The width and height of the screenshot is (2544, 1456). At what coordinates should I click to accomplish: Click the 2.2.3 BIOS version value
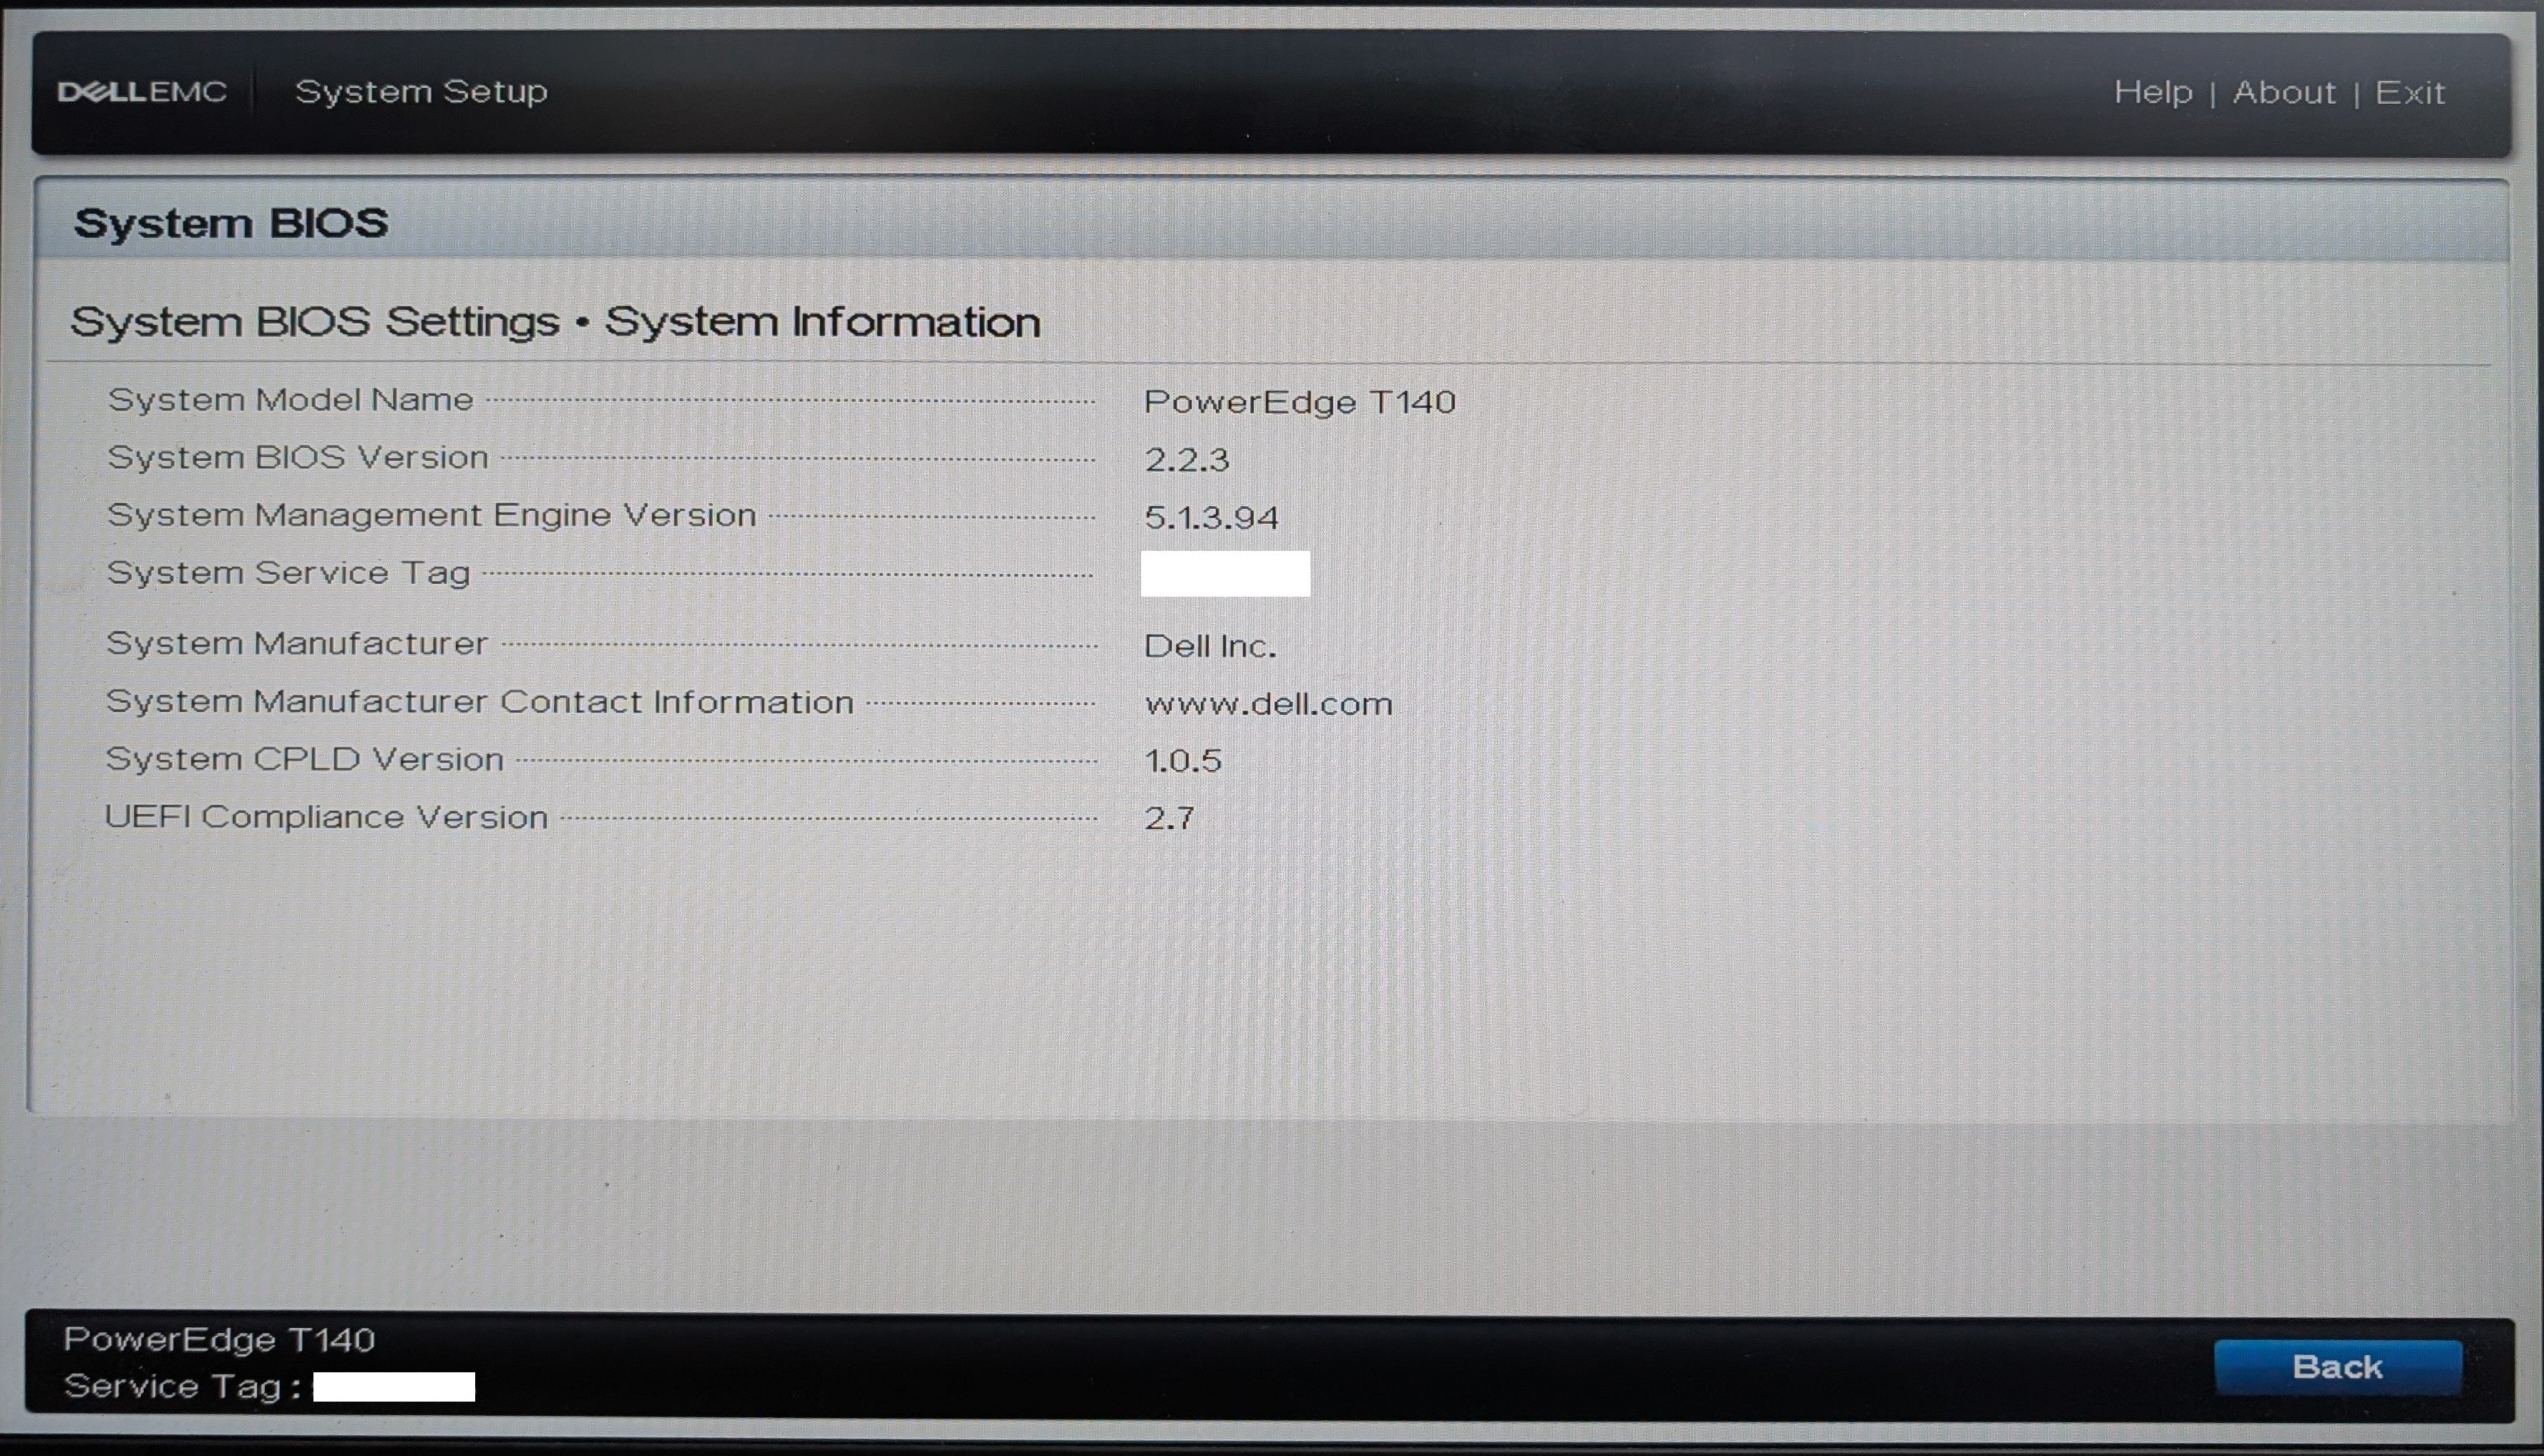pyautogui.click(x=1186, y=460)
